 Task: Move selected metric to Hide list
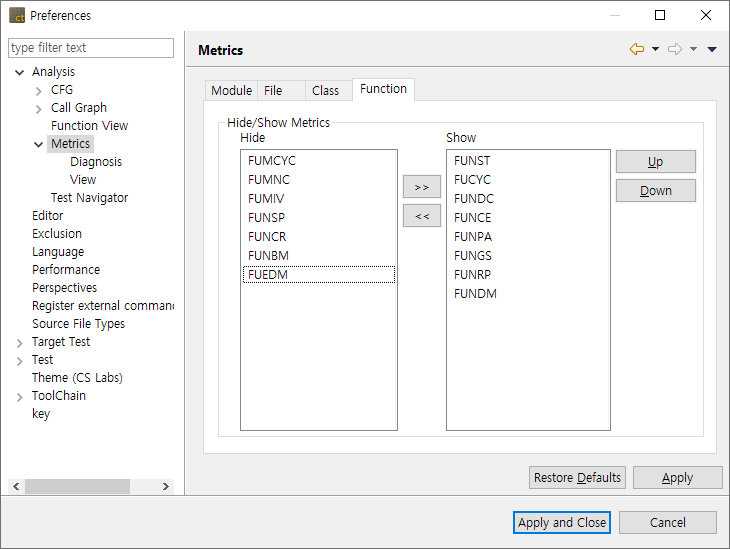point(421,215)
